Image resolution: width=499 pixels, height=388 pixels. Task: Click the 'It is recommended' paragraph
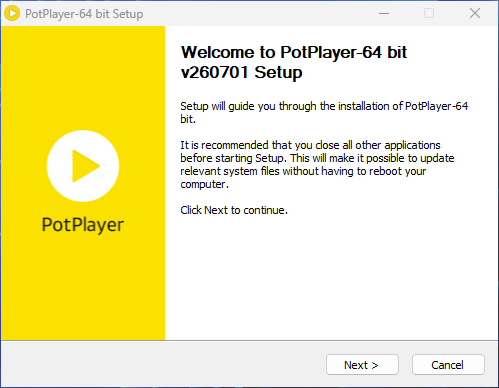317,165
